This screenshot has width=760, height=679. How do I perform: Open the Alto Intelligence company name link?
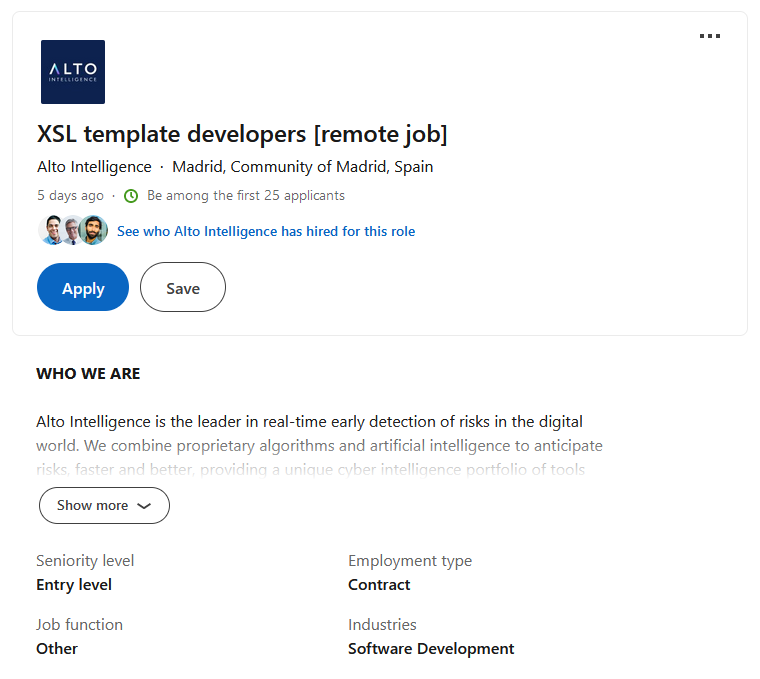coord(94,167)
